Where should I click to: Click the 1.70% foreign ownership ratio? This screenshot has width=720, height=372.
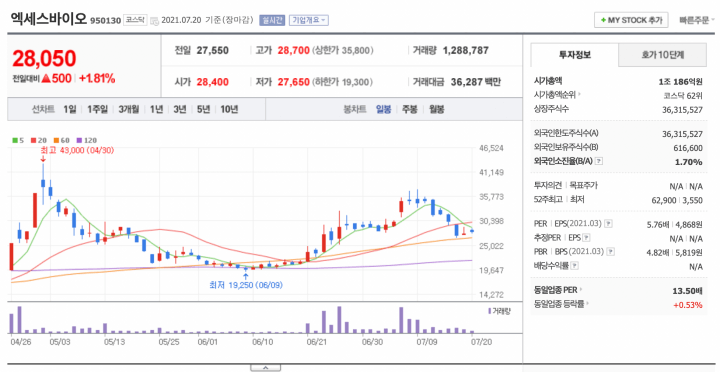[x=688, y=162]
